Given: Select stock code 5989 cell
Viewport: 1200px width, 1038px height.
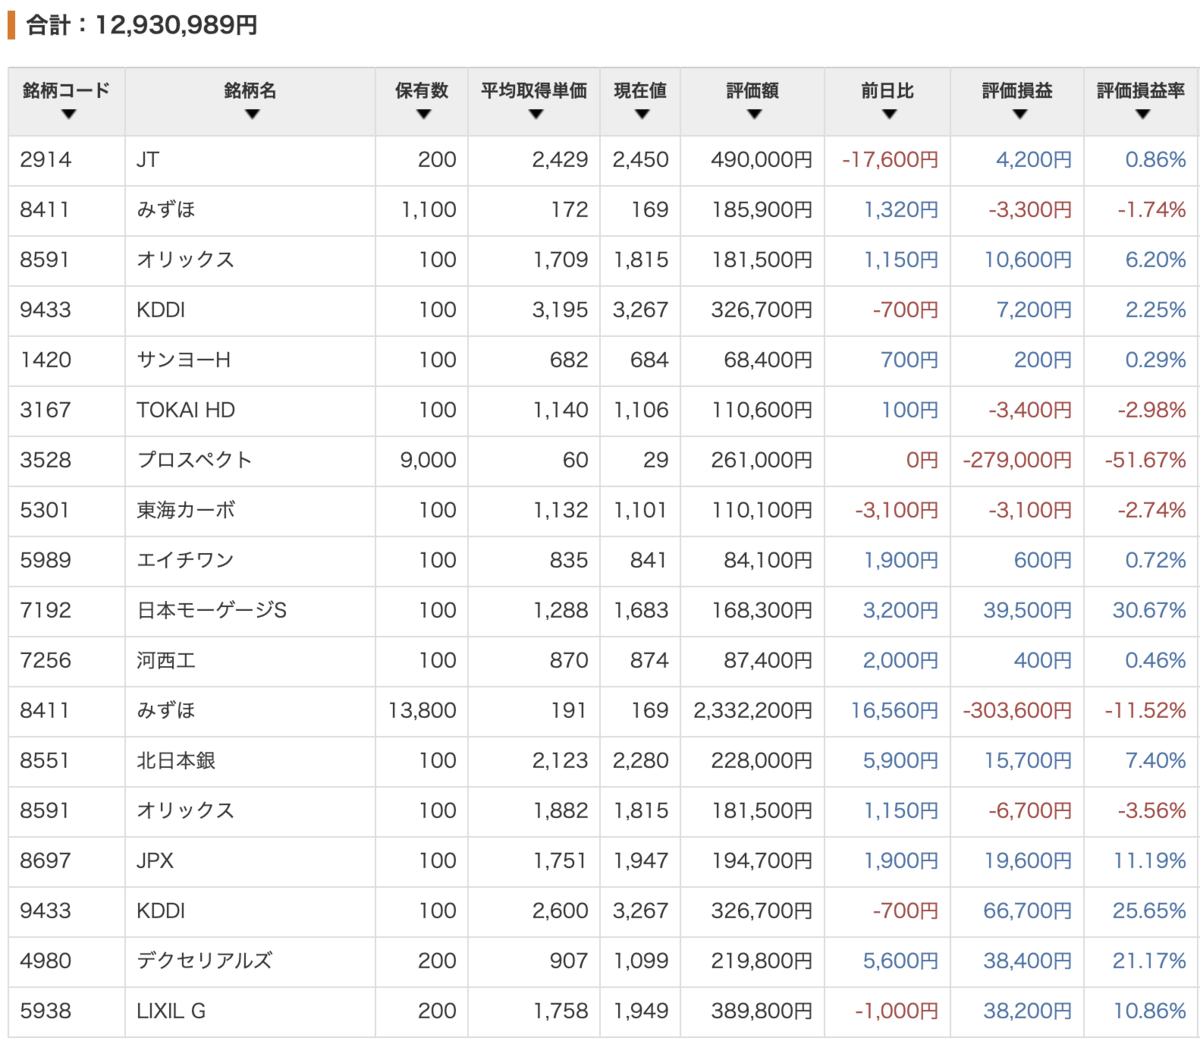Looking at the screenshot, I should click(x=46, y=560).
